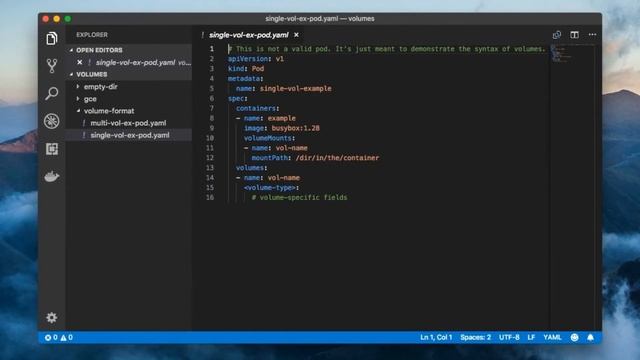Viewport: 640px width, 360px height.
Task: Click the '# volume-specific fields' comment
Action: pyautogui.click(x=300, y=198)
